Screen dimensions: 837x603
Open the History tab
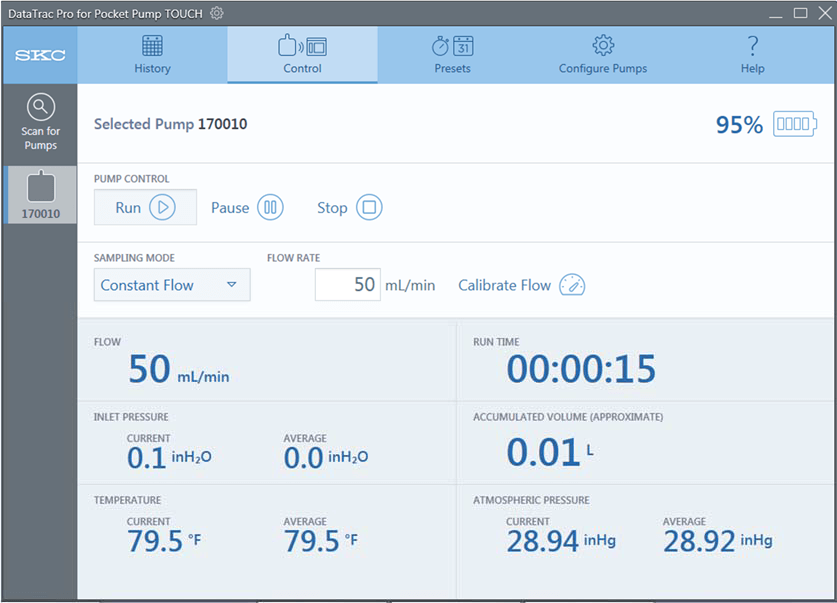152,55
